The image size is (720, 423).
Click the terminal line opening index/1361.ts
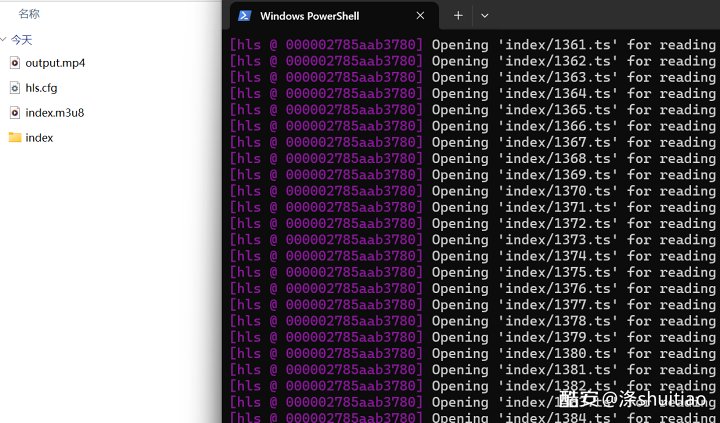click(x=472, y=45)
